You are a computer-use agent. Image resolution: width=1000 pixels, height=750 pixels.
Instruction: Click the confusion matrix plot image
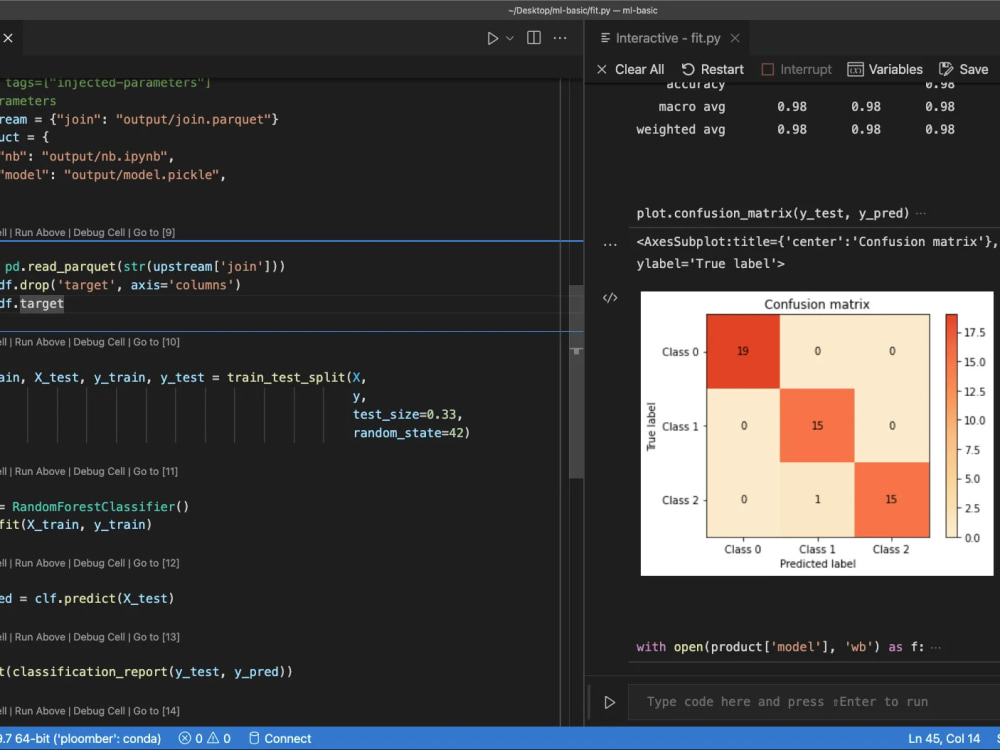[x=817, y=434]
